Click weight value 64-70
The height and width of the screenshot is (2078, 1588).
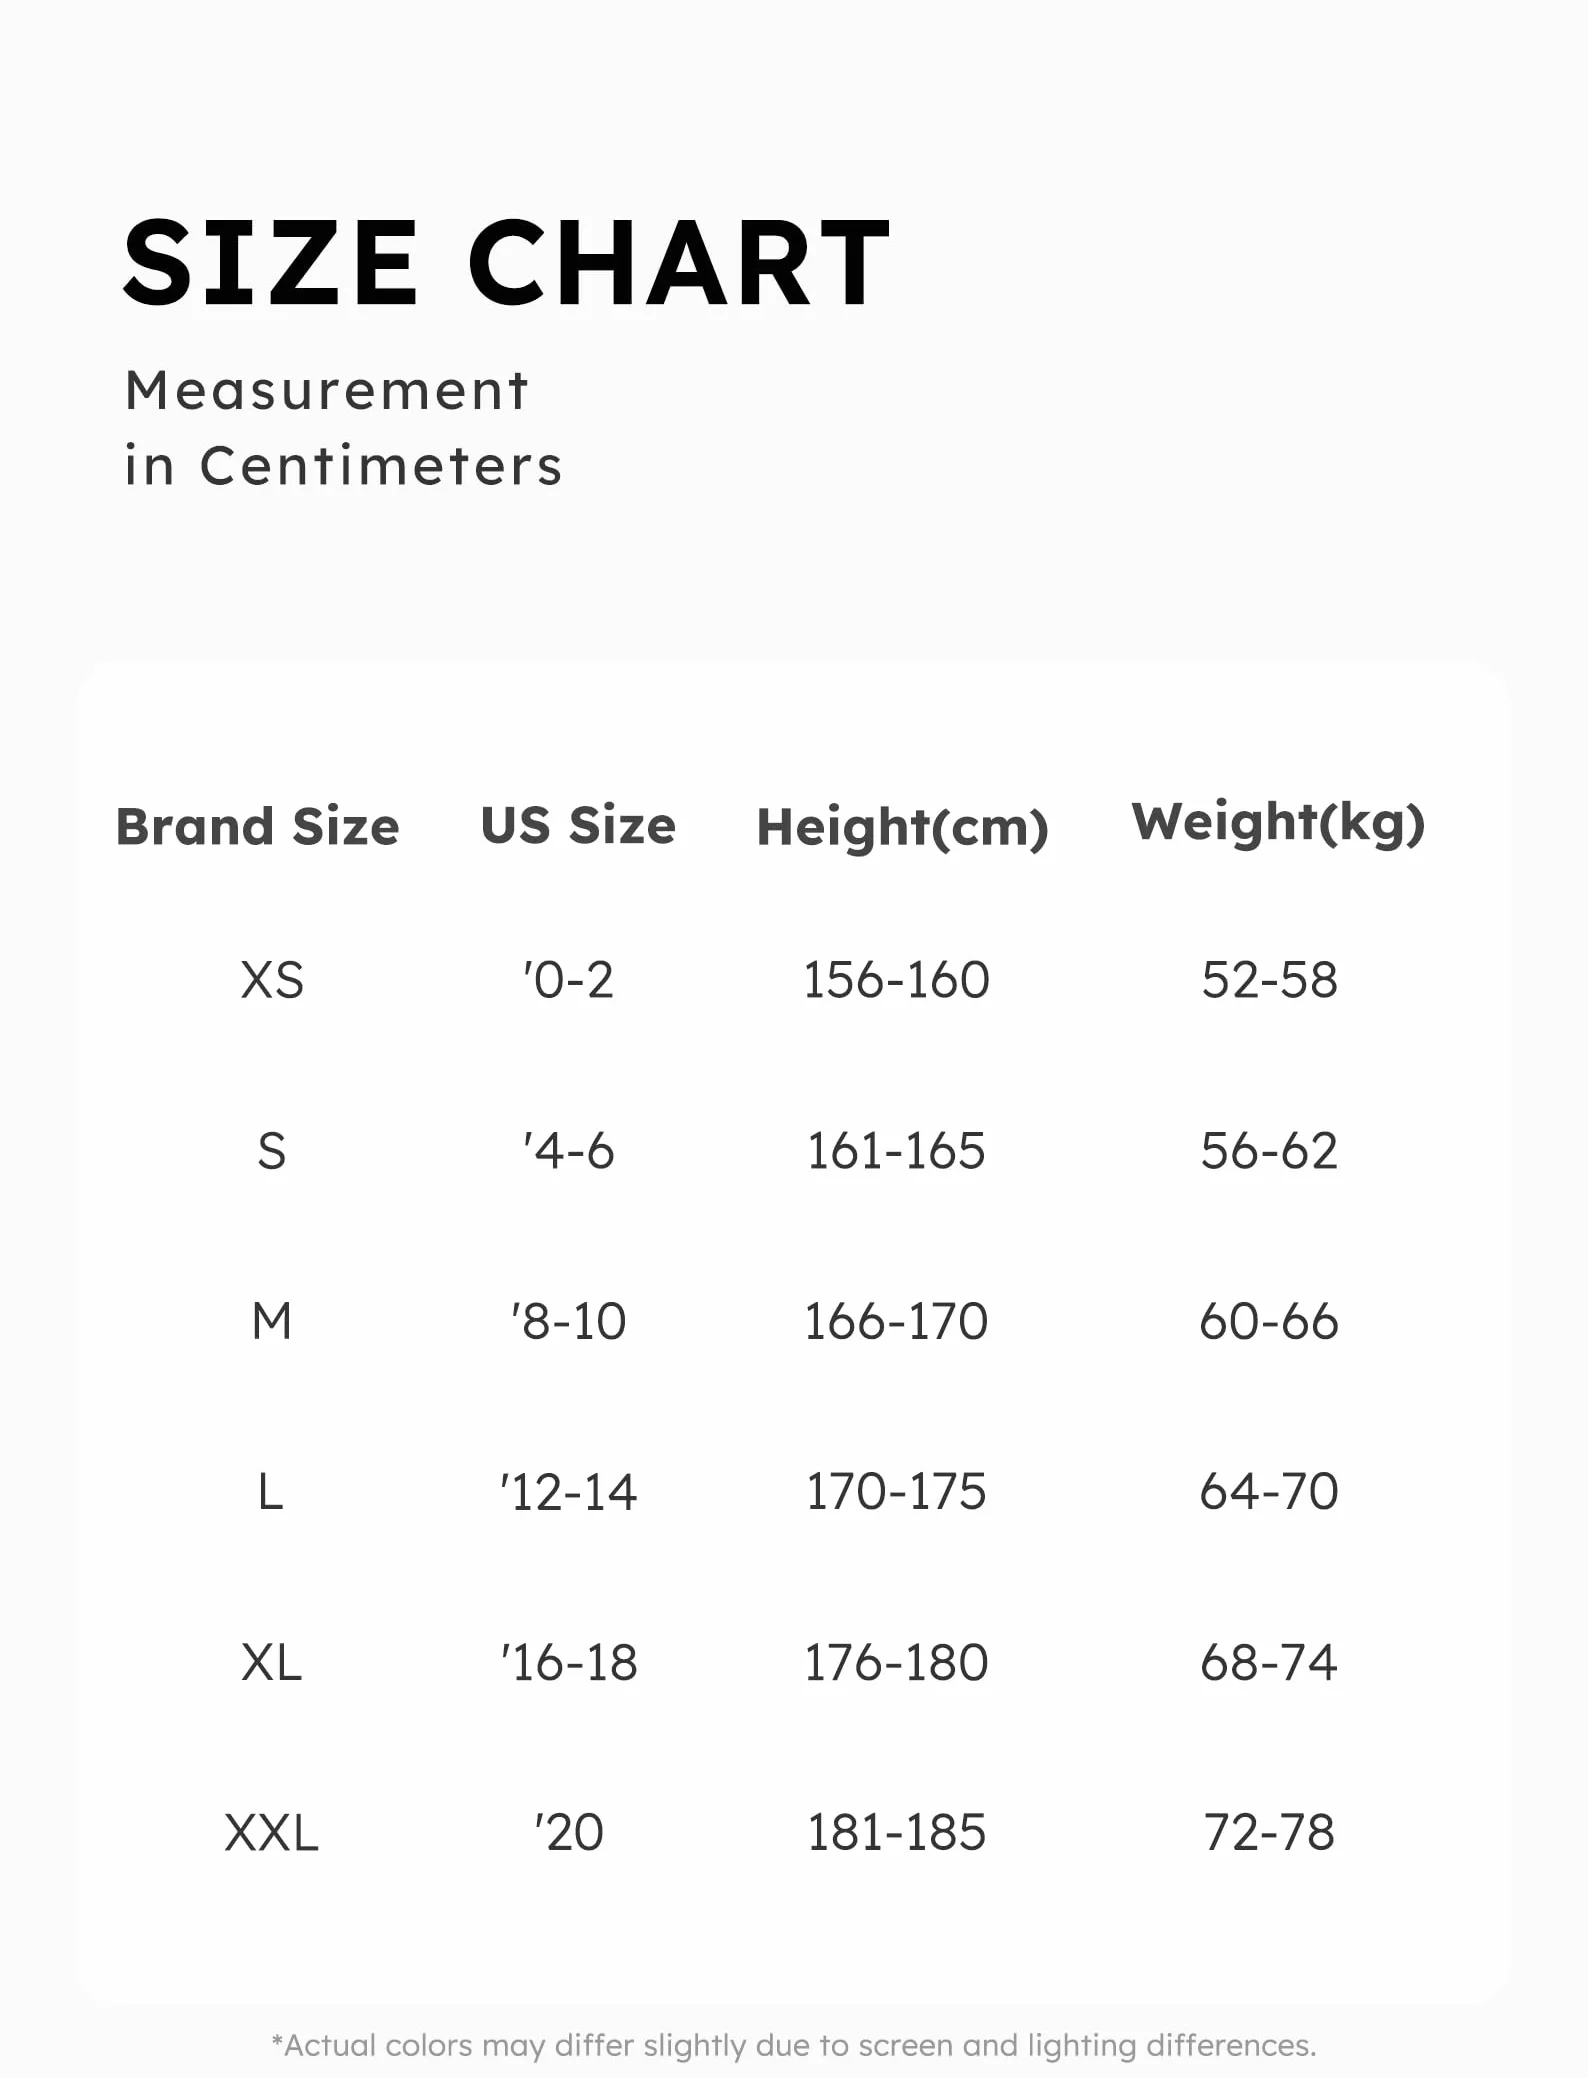click(x=1269, y=1492)
